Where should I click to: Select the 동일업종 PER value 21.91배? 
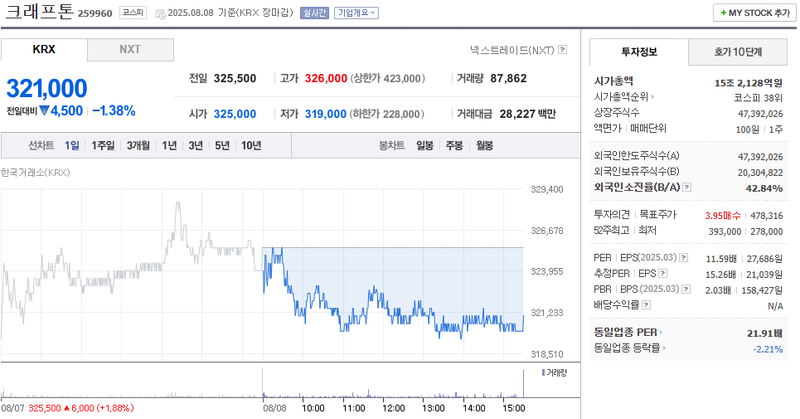(765, 333)
